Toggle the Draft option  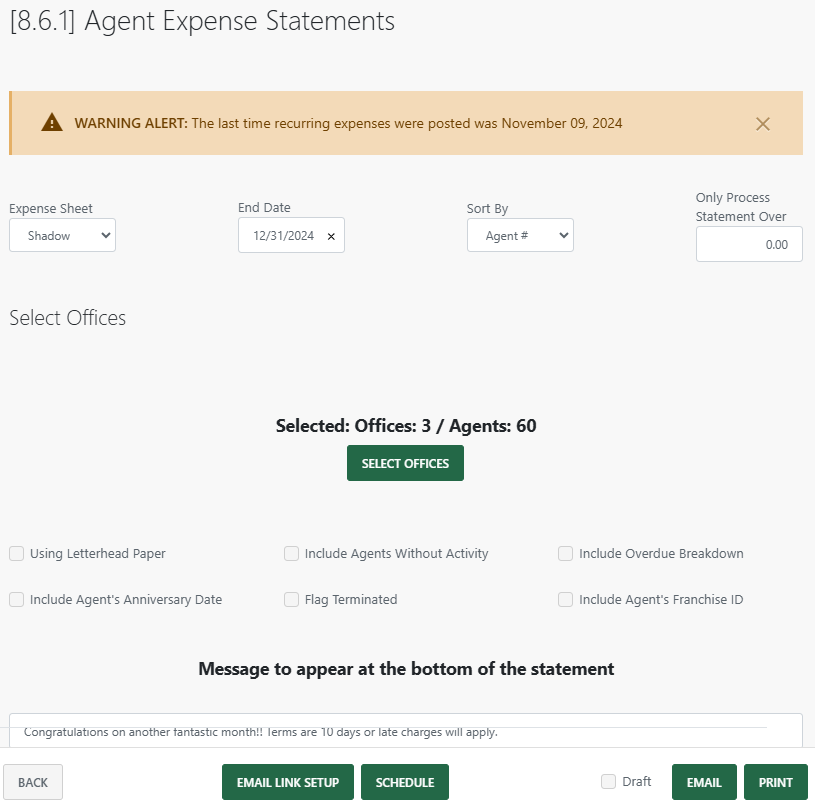[608, 782]
